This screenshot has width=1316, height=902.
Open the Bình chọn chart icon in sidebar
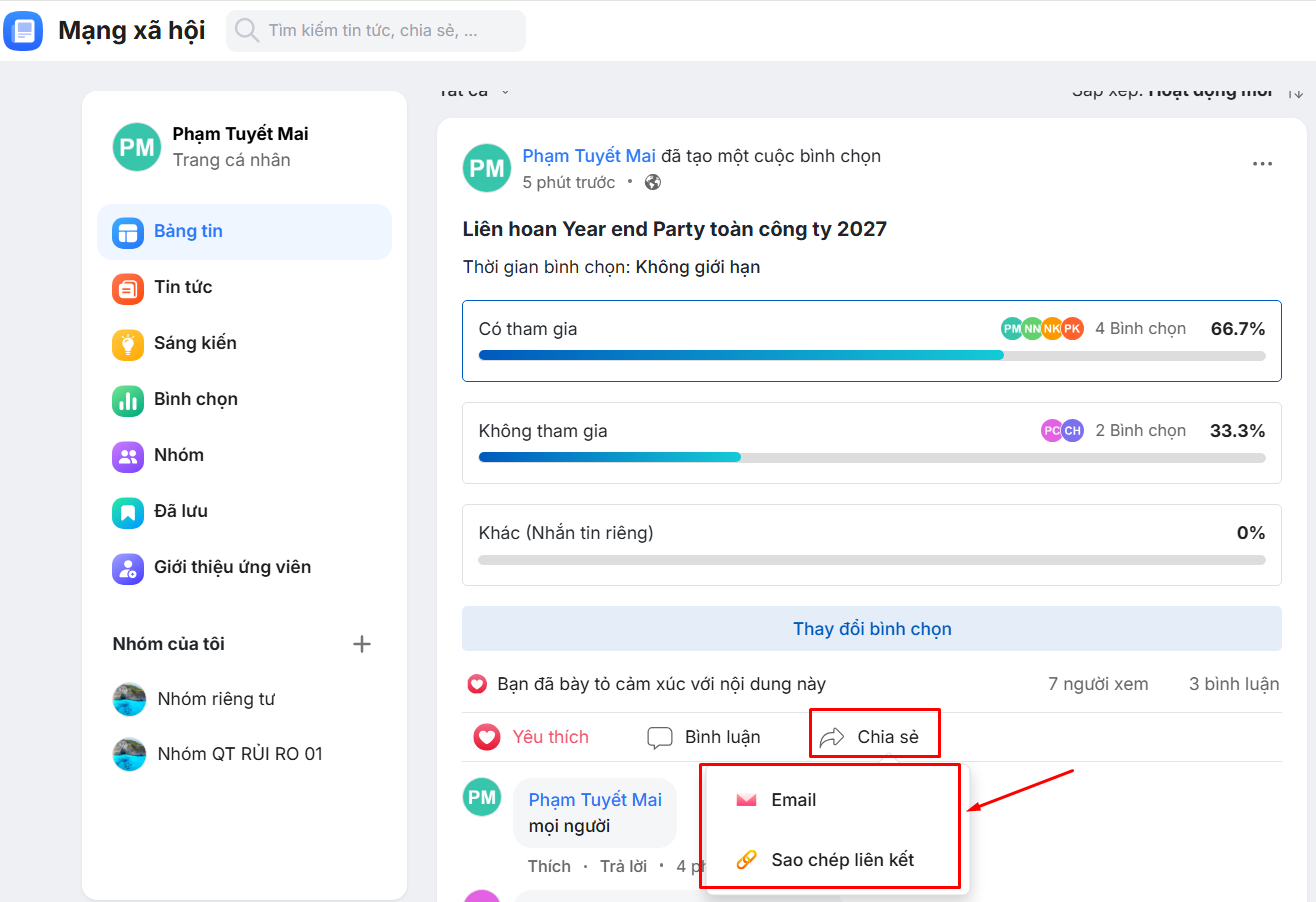click(x=127, y=400)
